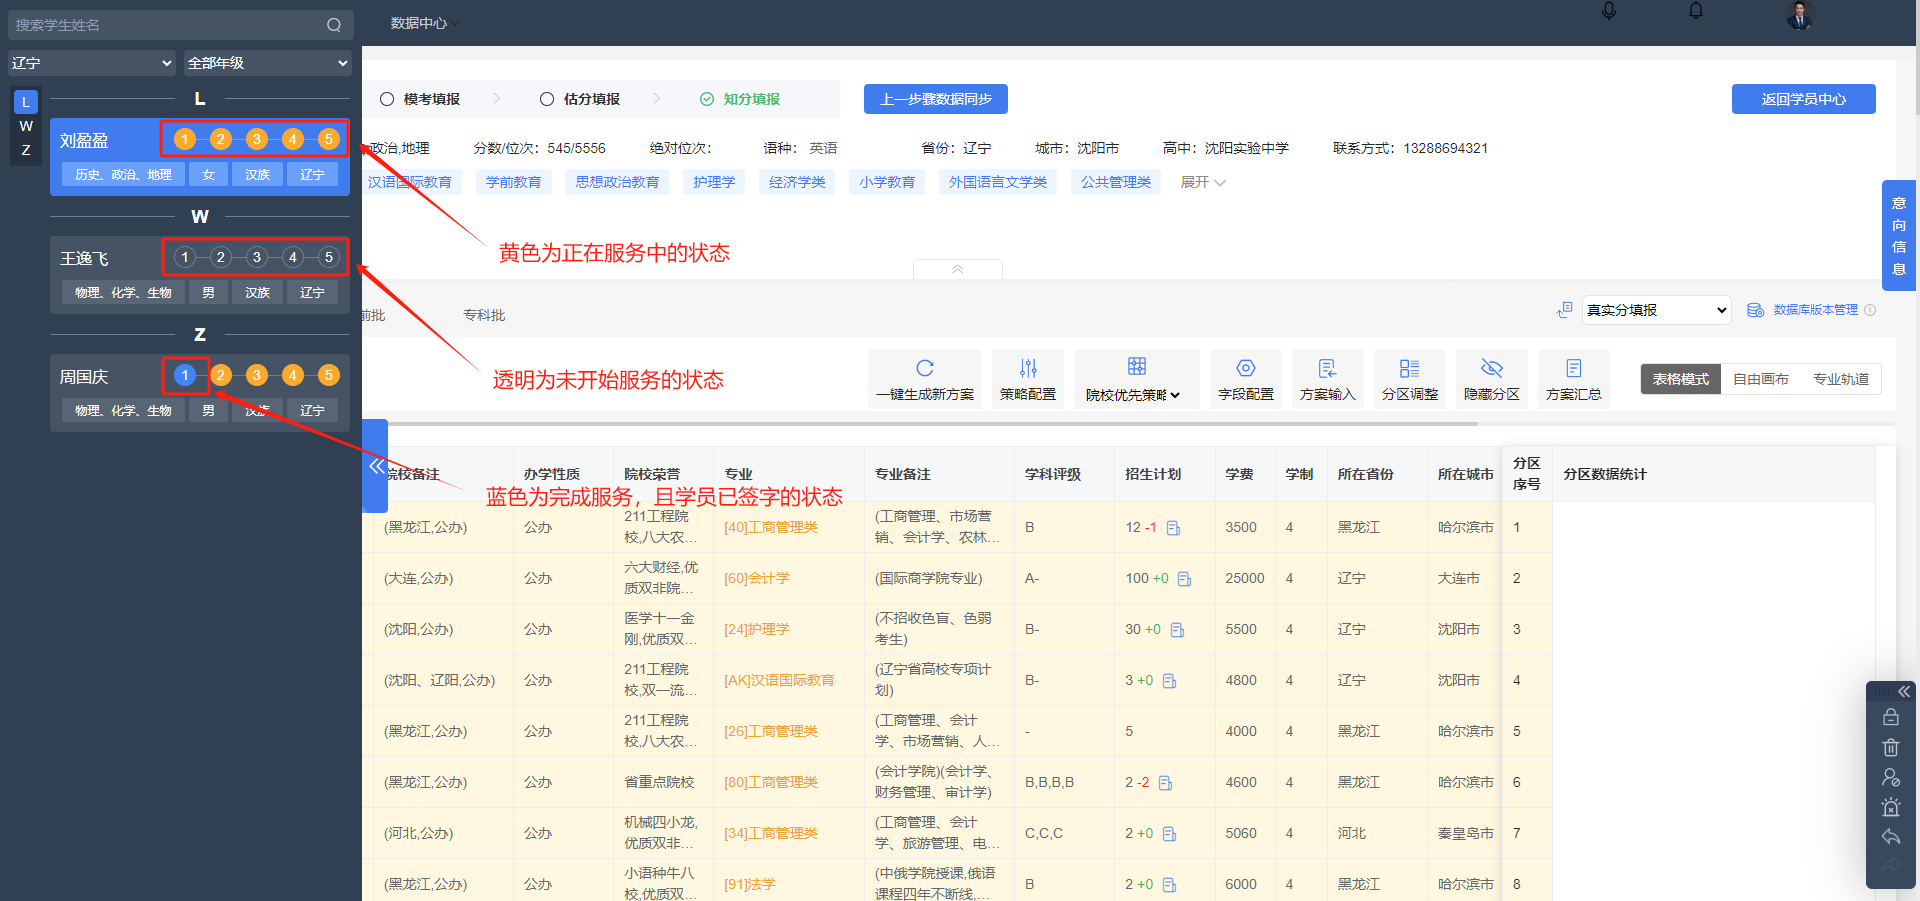
Task: Switch to 自由画布 view tab
Action: click(x=1761, y=378)
